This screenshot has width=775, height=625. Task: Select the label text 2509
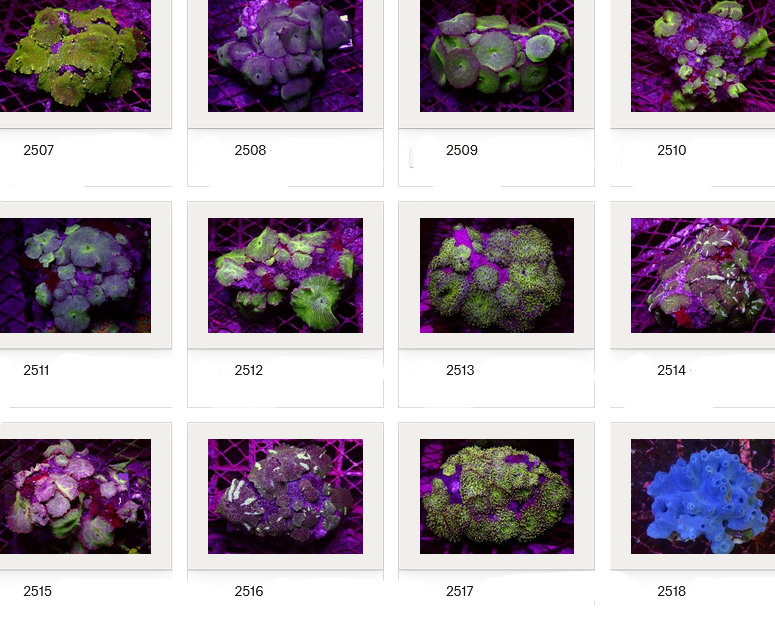point(462,150)
